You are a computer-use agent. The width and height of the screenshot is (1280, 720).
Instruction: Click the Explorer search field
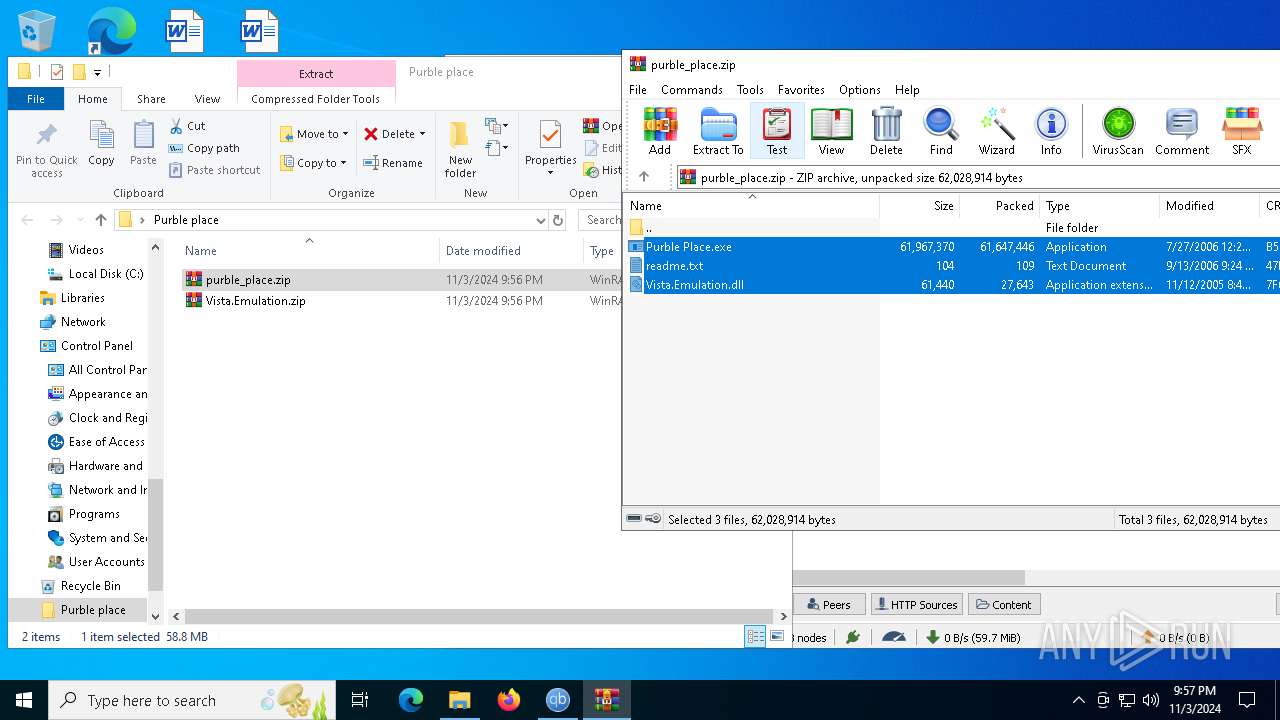click(600, 220)
